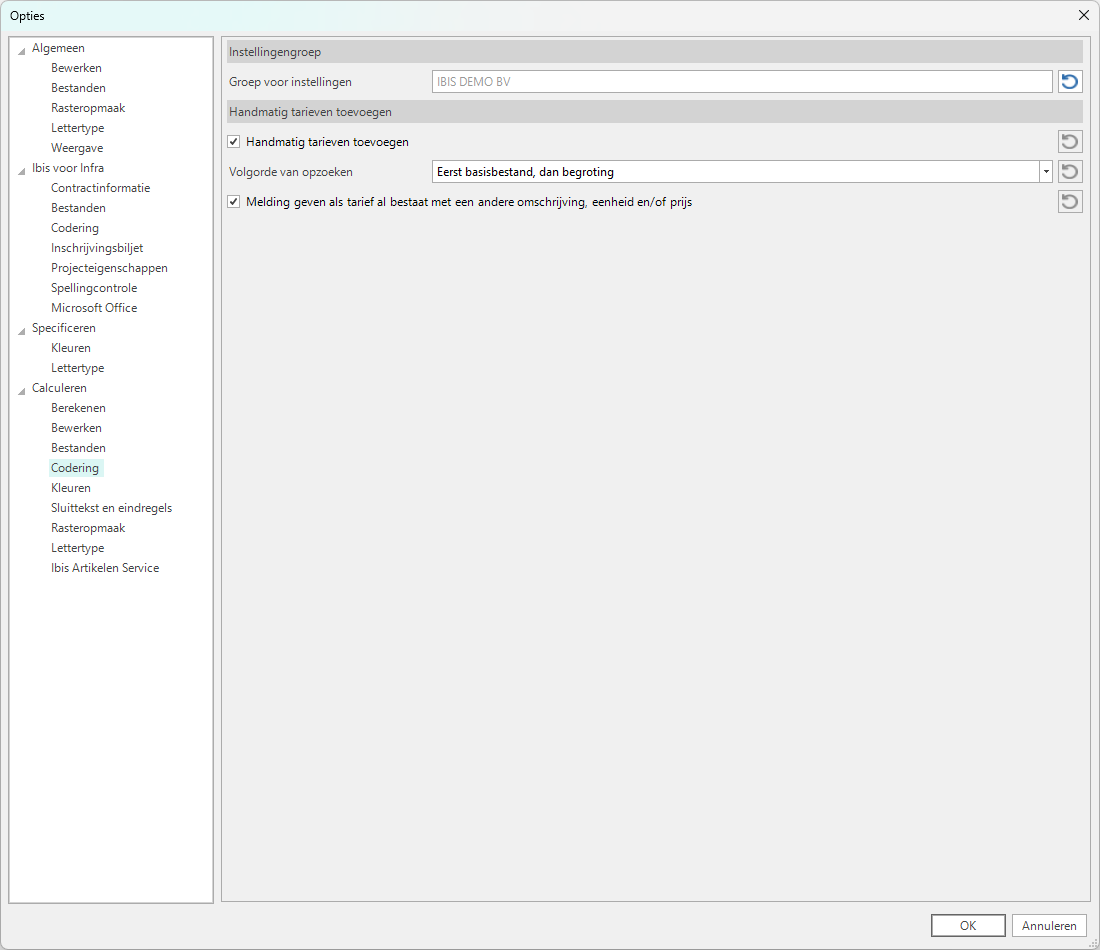Toggle 'Melding geven als tarief al bestaat' checkbox
The image size is (1100, 950).
point(234,202)
